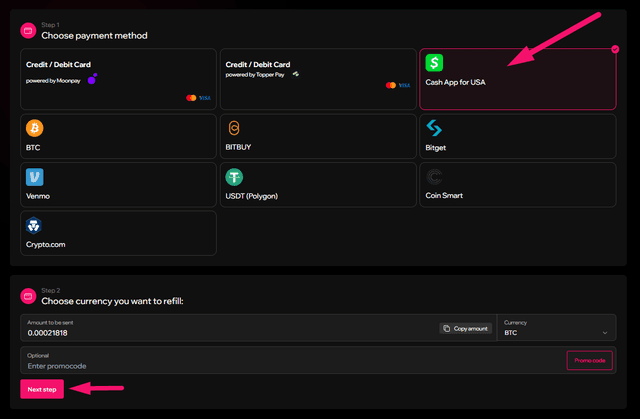640x419 pixels.
Task: Click the 'Choose payment method' heading
Action: (94, 35)
